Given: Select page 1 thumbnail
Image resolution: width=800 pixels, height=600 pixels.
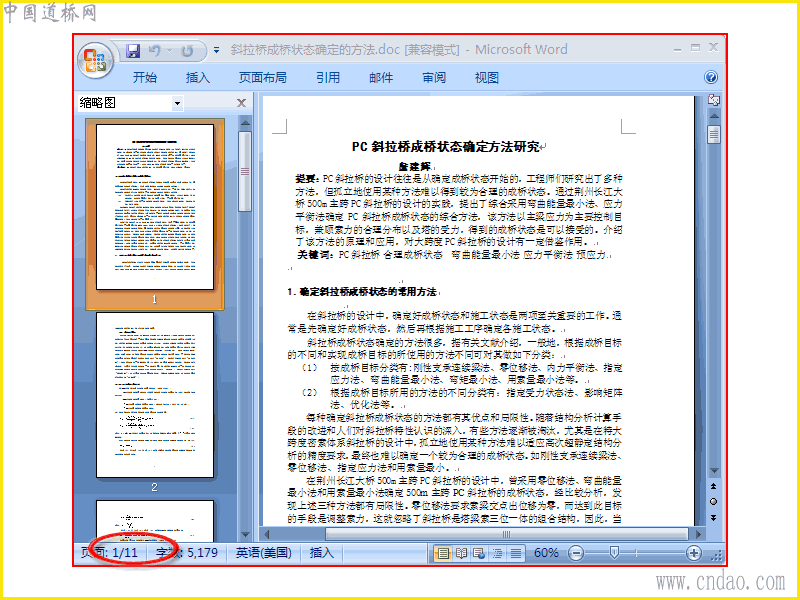Looking at the screenshot, I should click(x=155, y=207).
